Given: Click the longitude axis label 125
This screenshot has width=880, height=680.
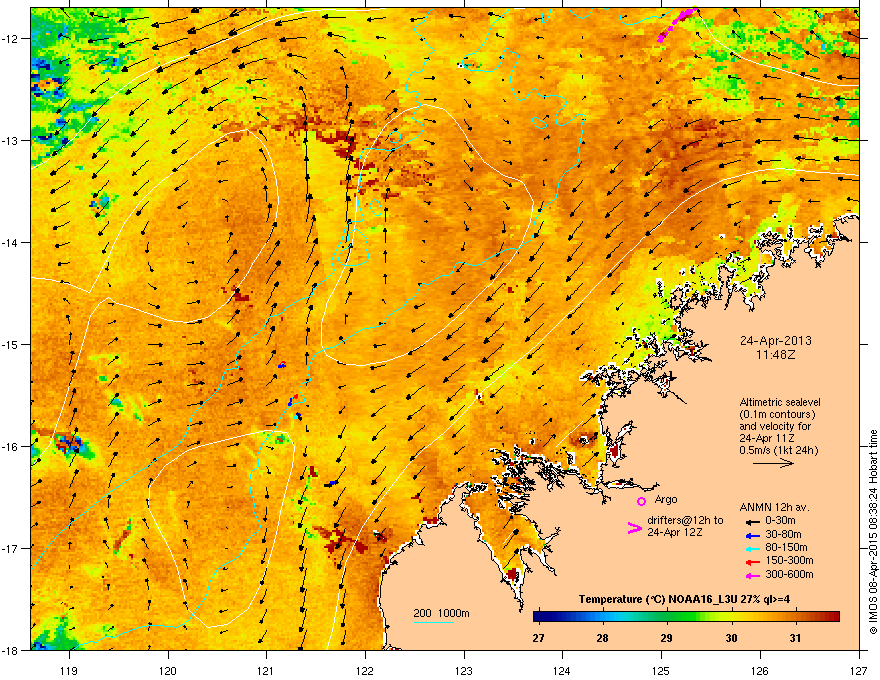Looking at the screenshot, I should (x=661, y=670).
